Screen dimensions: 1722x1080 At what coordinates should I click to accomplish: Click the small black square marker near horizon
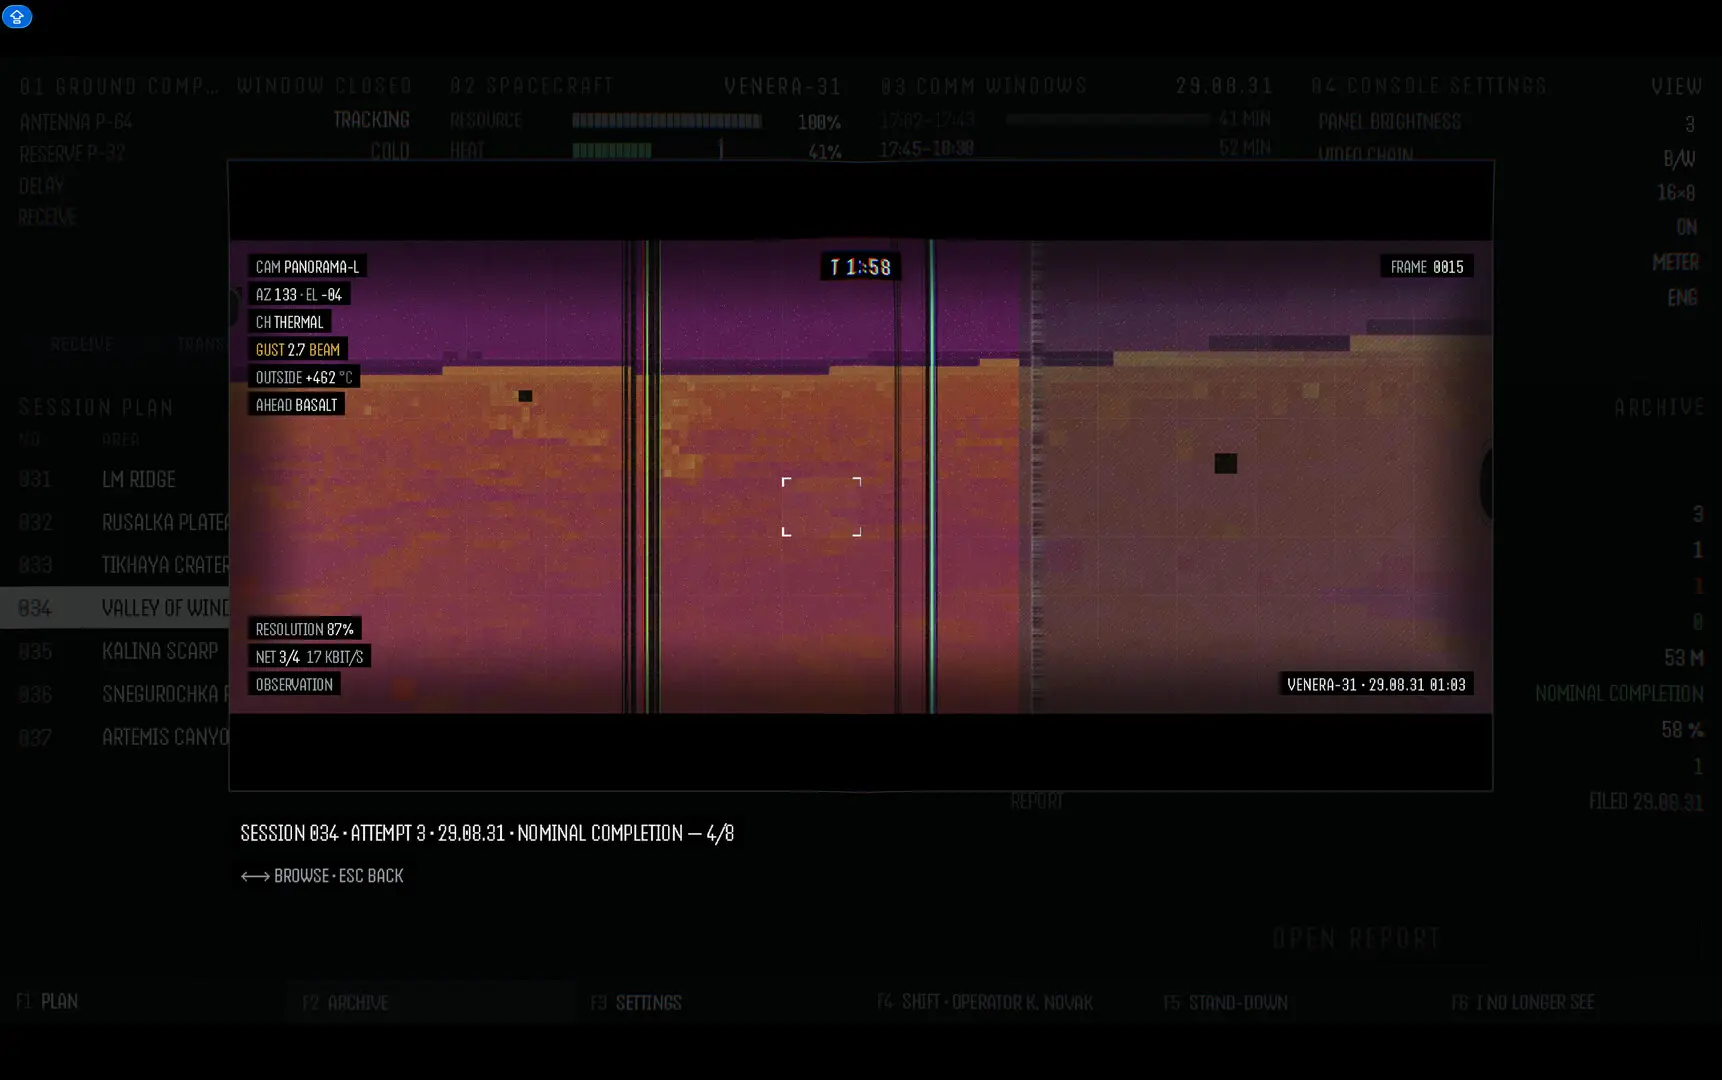pos(525,396)
